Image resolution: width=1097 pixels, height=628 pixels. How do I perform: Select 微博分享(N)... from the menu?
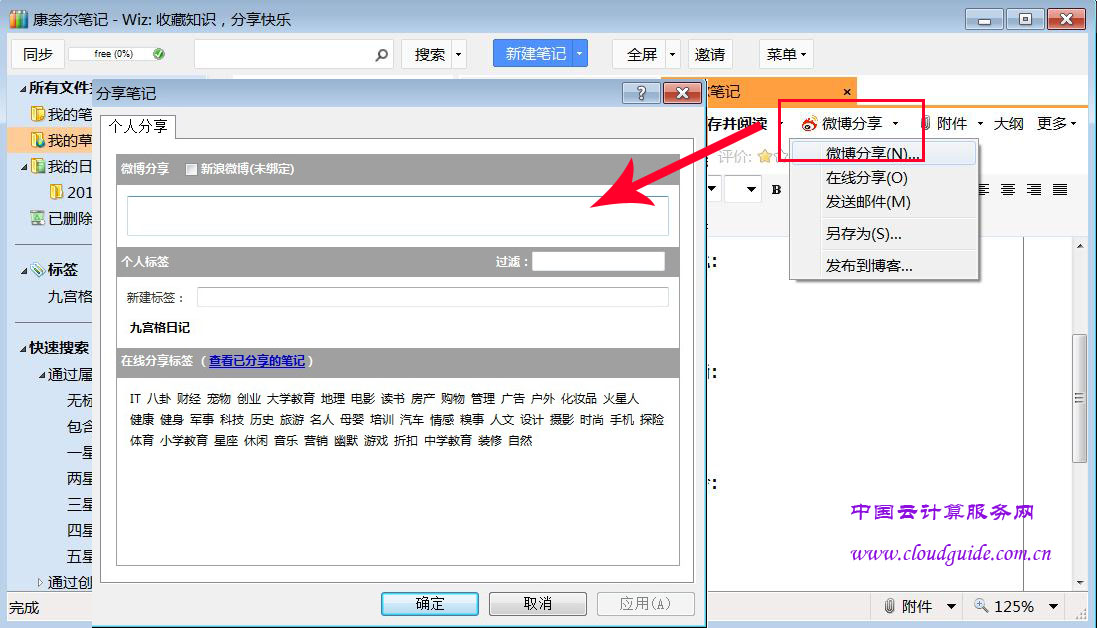tap(884, 153)
